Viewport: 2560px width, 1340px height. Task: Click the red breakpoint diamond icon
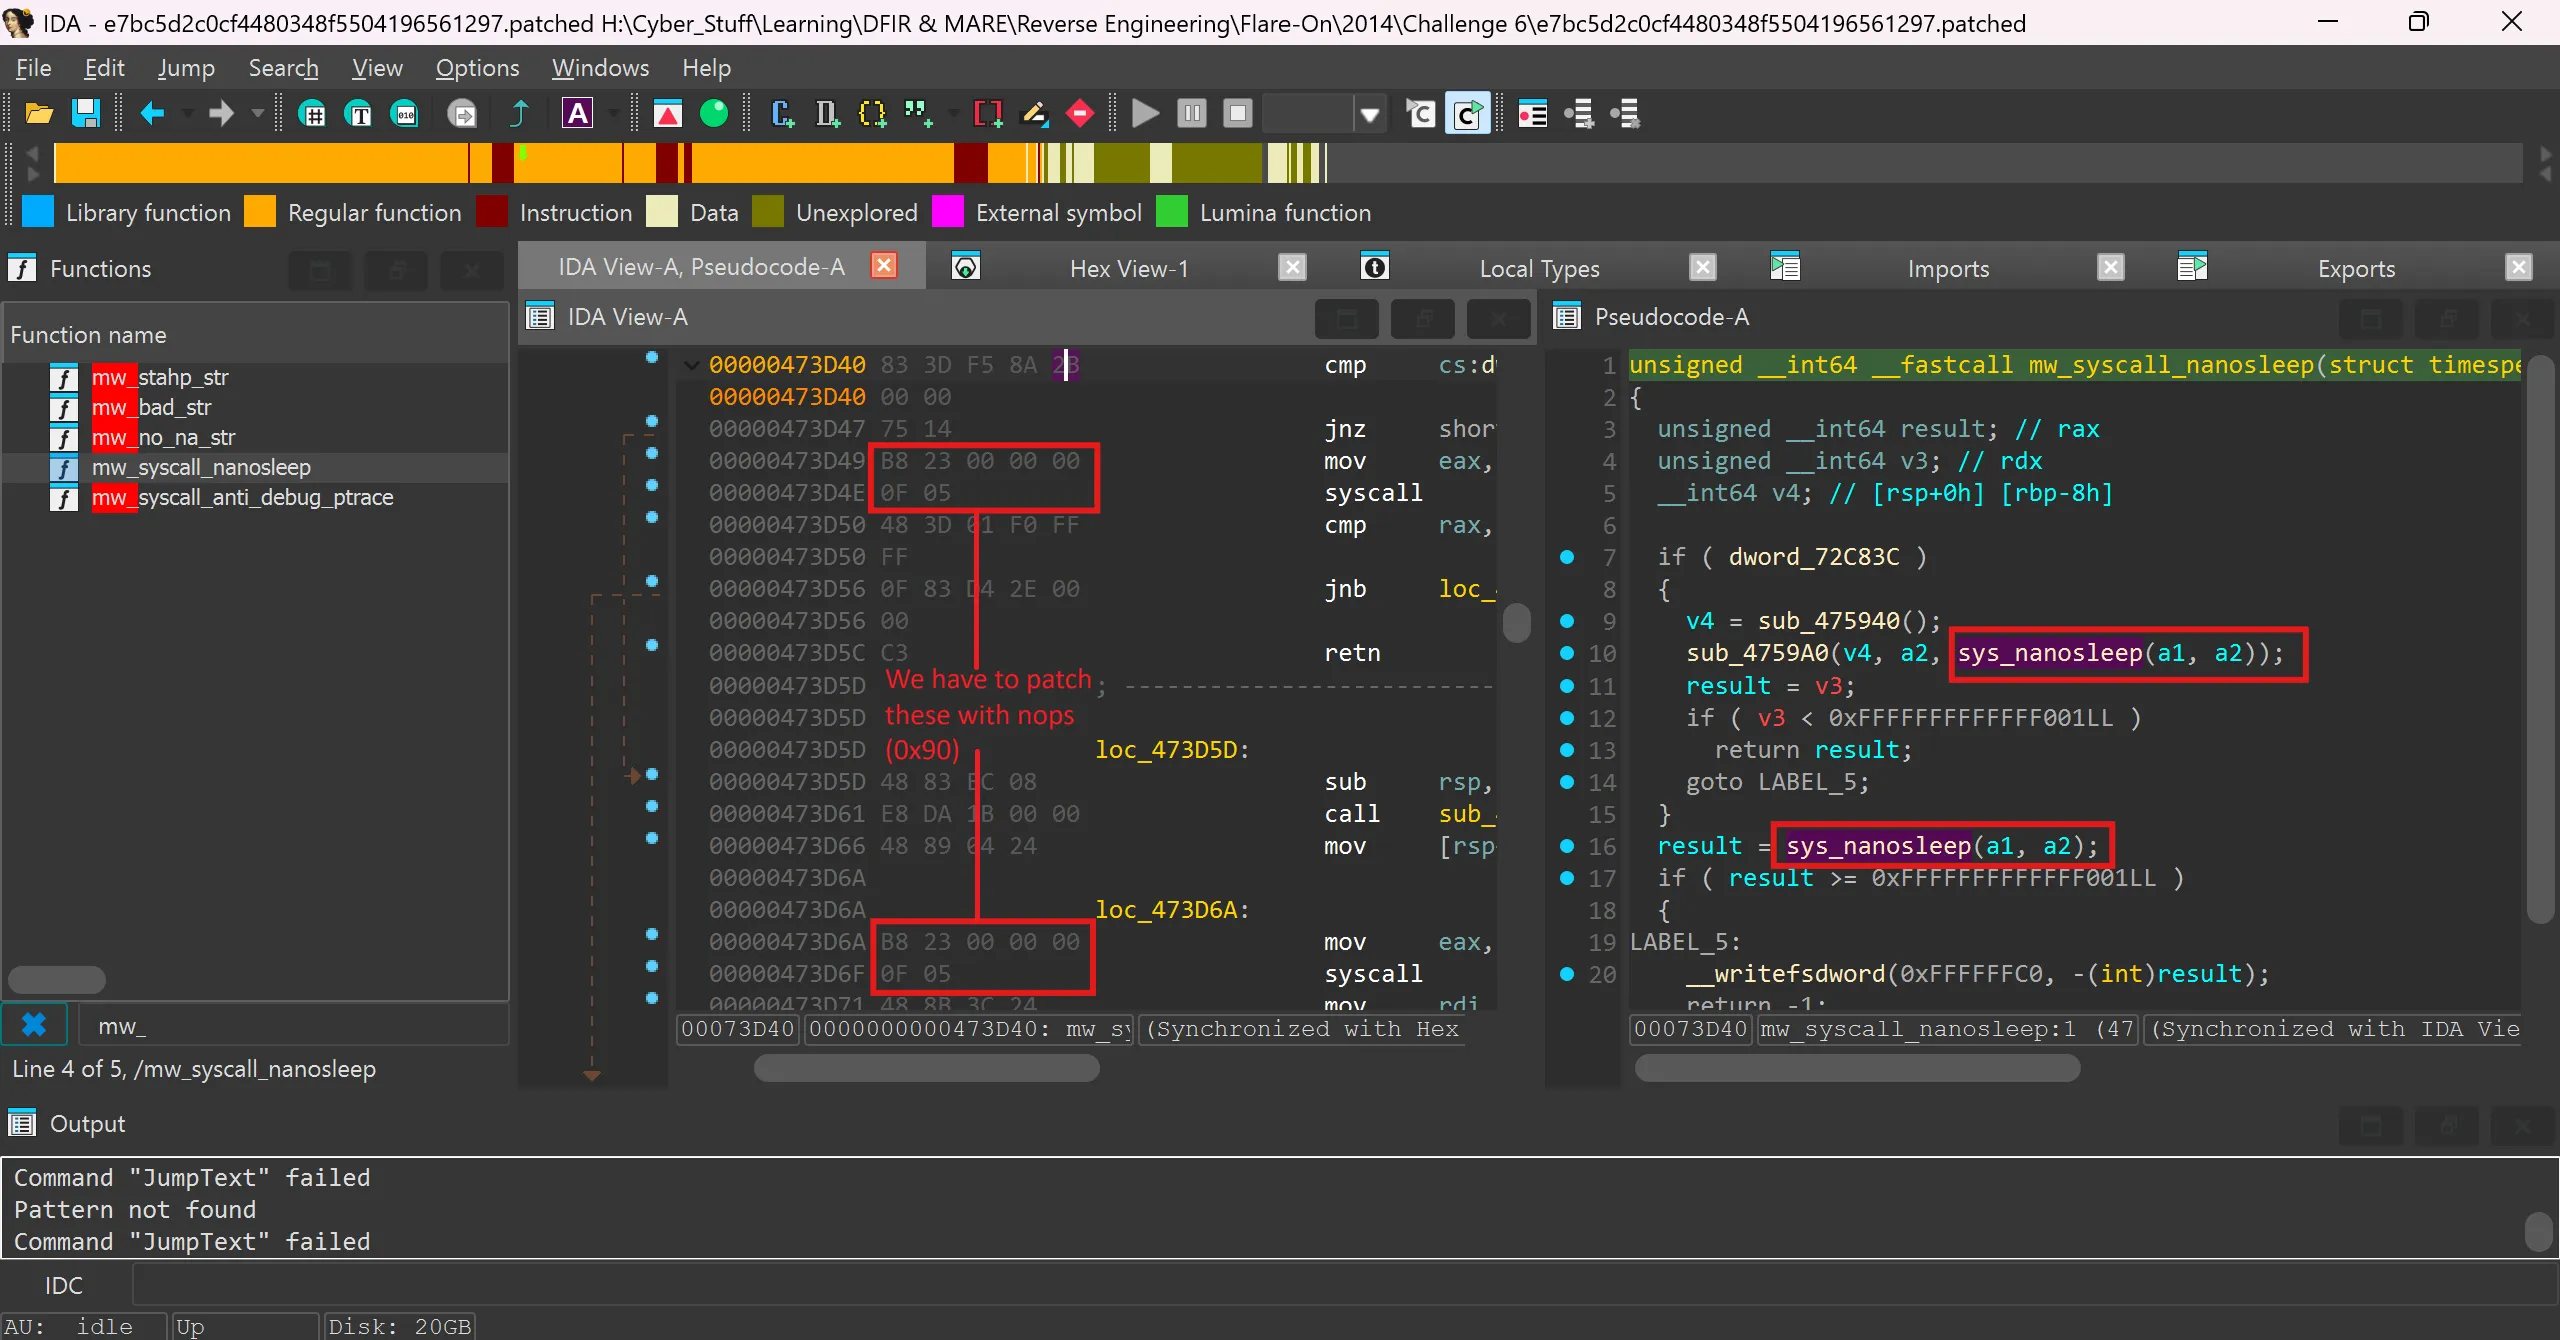coord(1080,114)
